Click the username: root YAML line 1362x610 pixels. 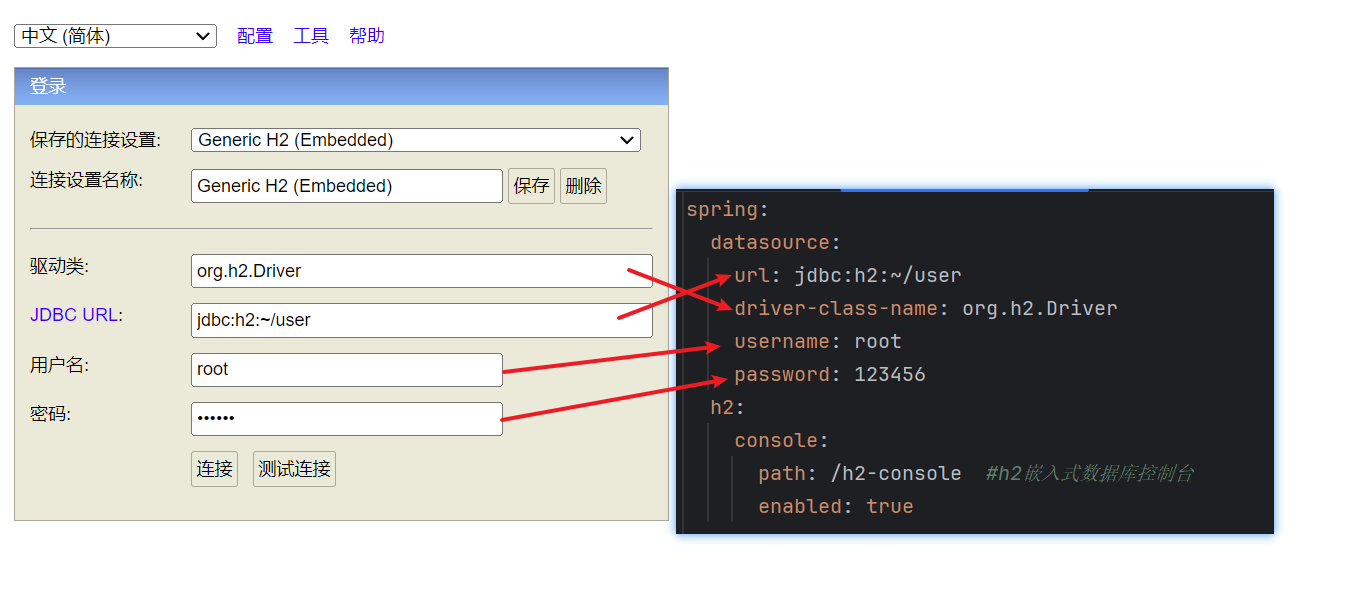pyautogui.click(x=817, y=341)
